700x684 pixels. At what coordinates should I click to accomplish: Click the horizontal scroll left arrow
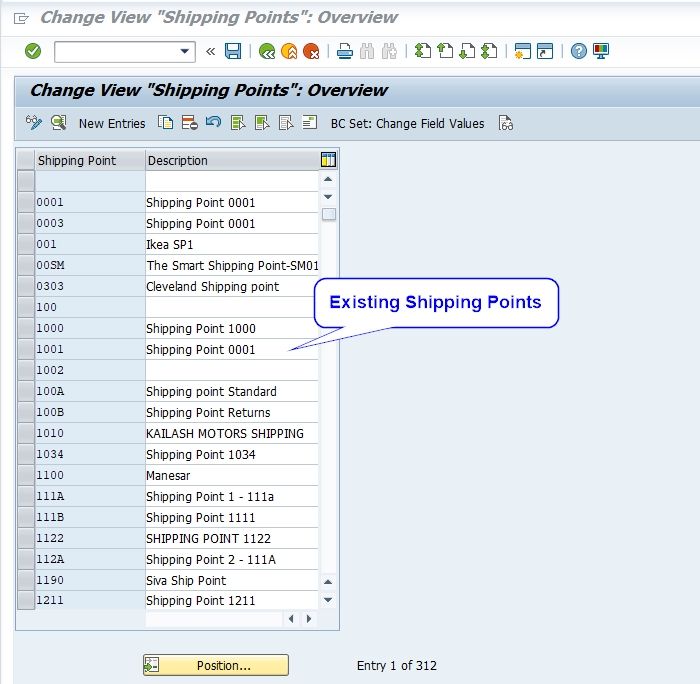[x=291, y=619]
